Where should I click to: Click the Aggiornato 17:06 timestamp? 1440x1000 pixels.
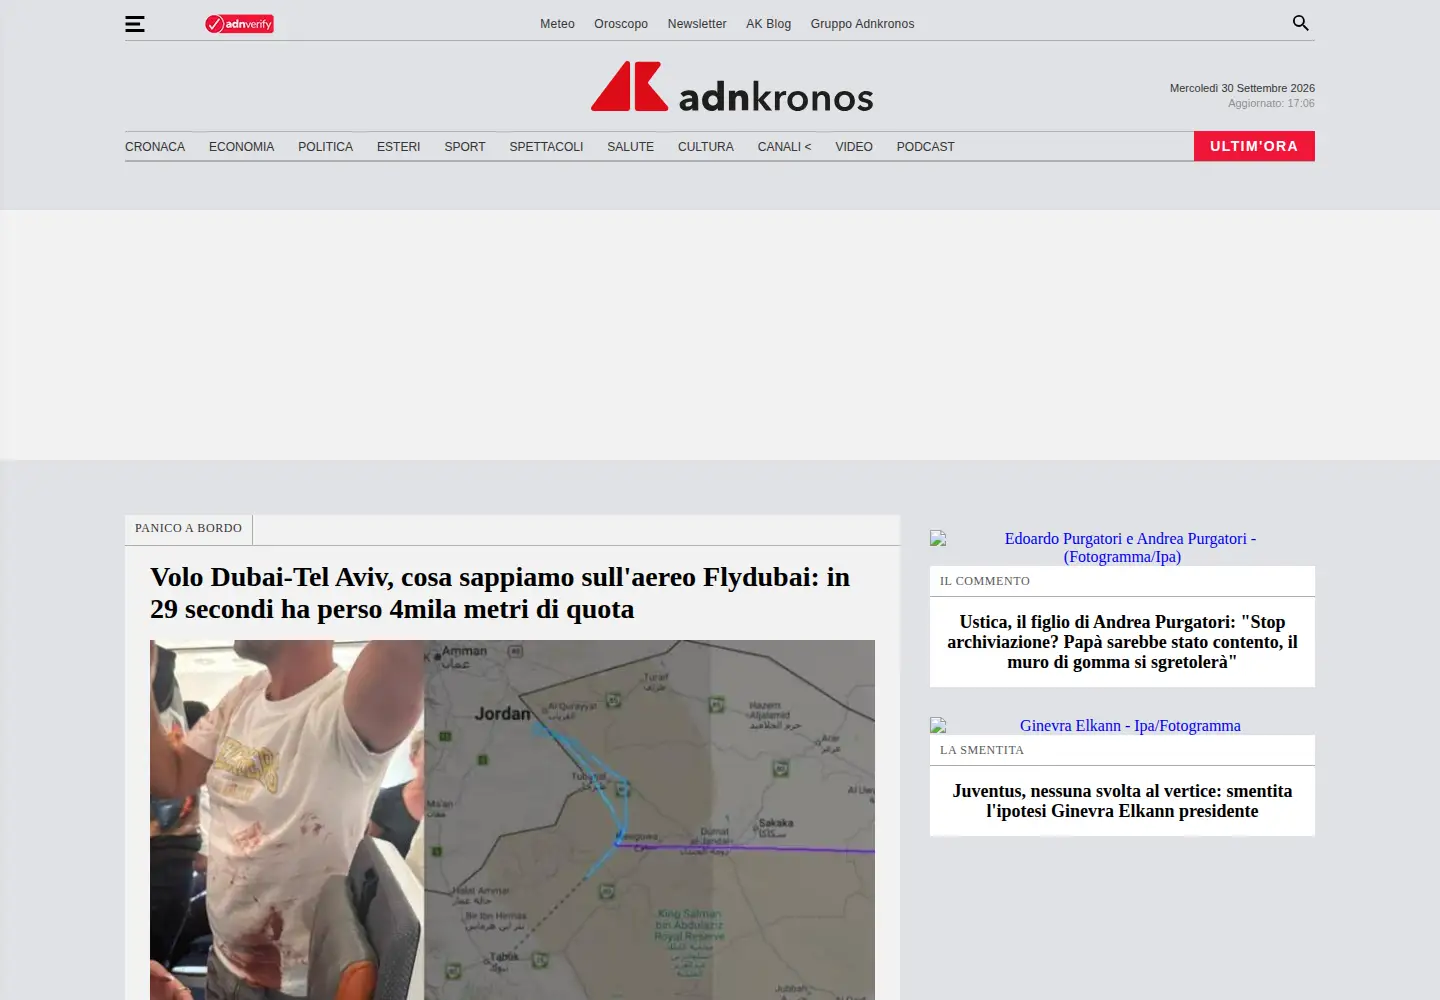click(x=1271, y=103)
